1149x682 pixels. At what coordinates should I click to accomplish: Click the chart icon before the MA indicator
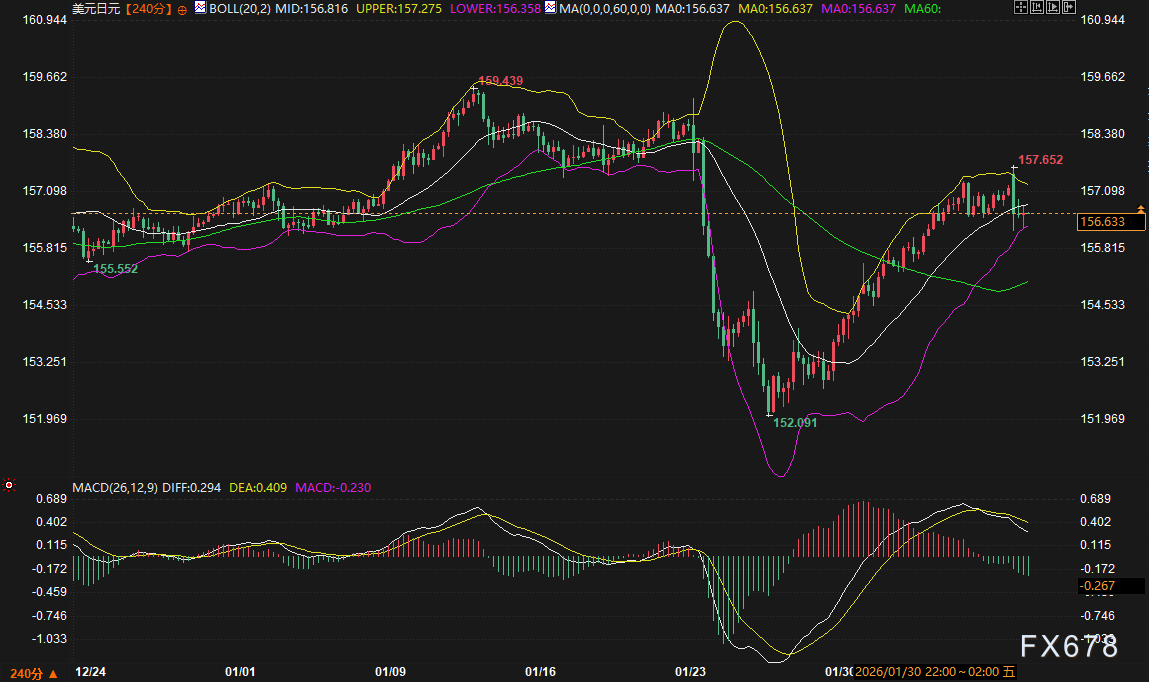[550, 8]
